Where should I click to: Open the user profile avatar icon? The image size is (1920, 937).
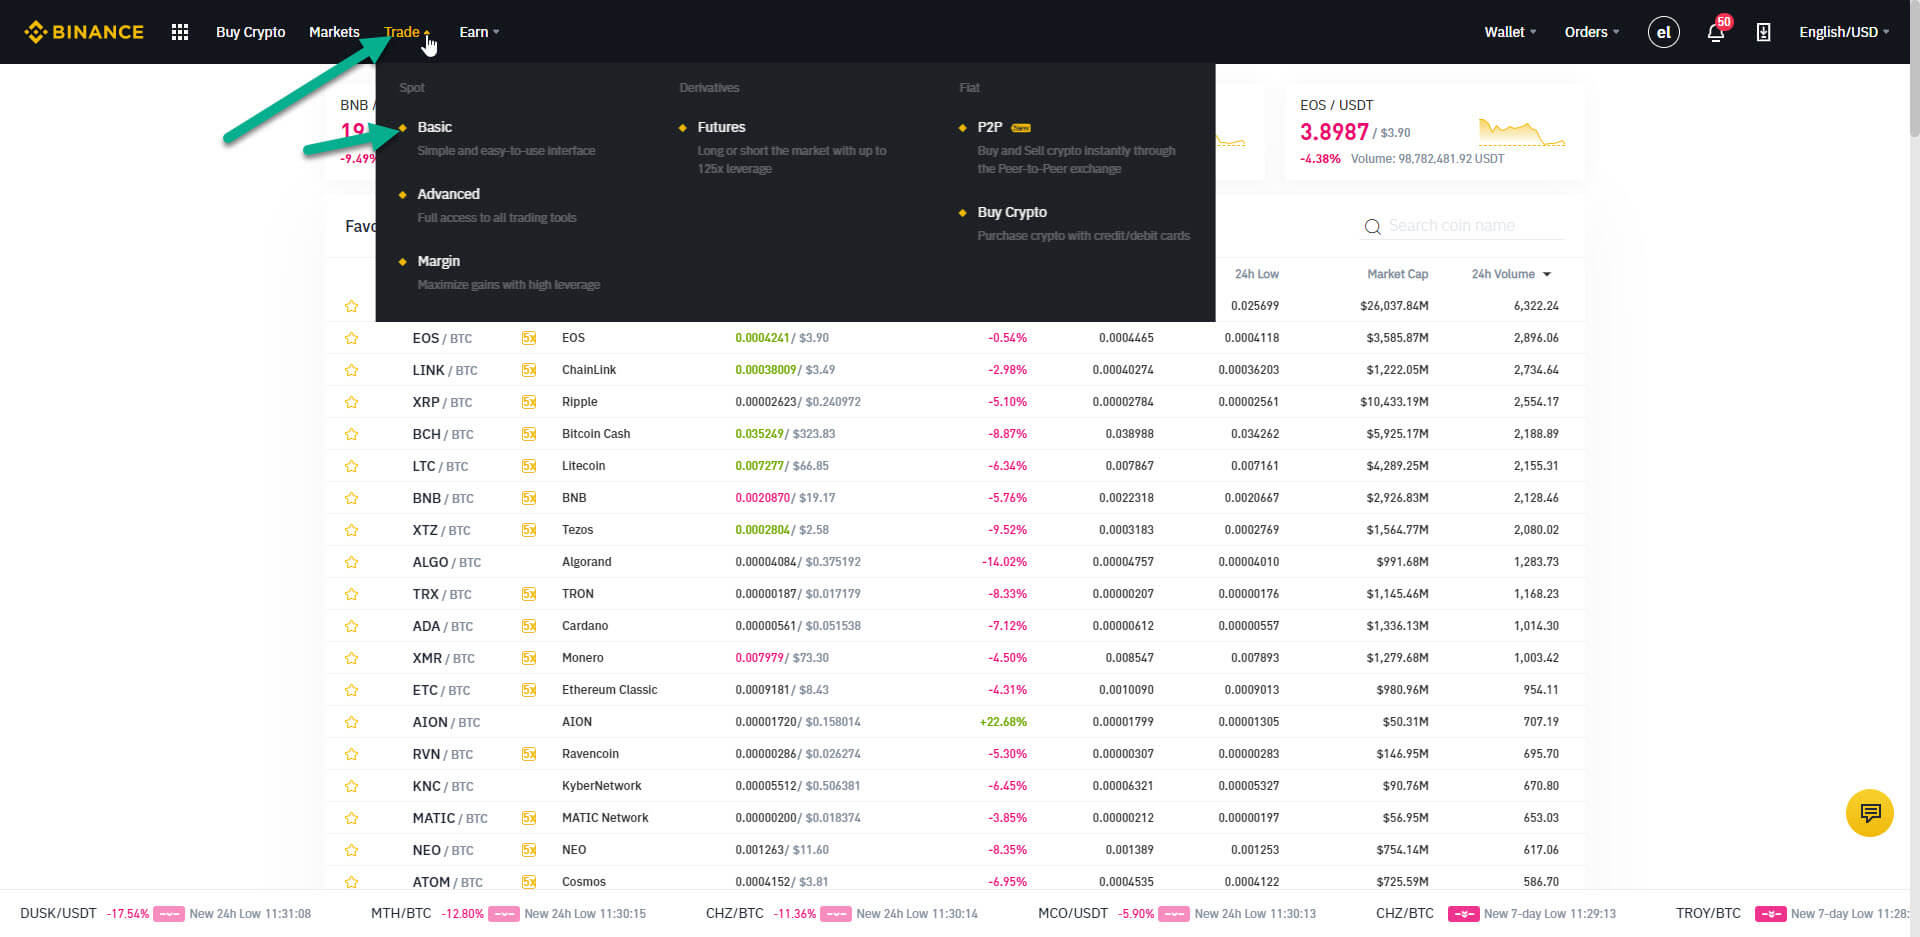click(1663, 32)
